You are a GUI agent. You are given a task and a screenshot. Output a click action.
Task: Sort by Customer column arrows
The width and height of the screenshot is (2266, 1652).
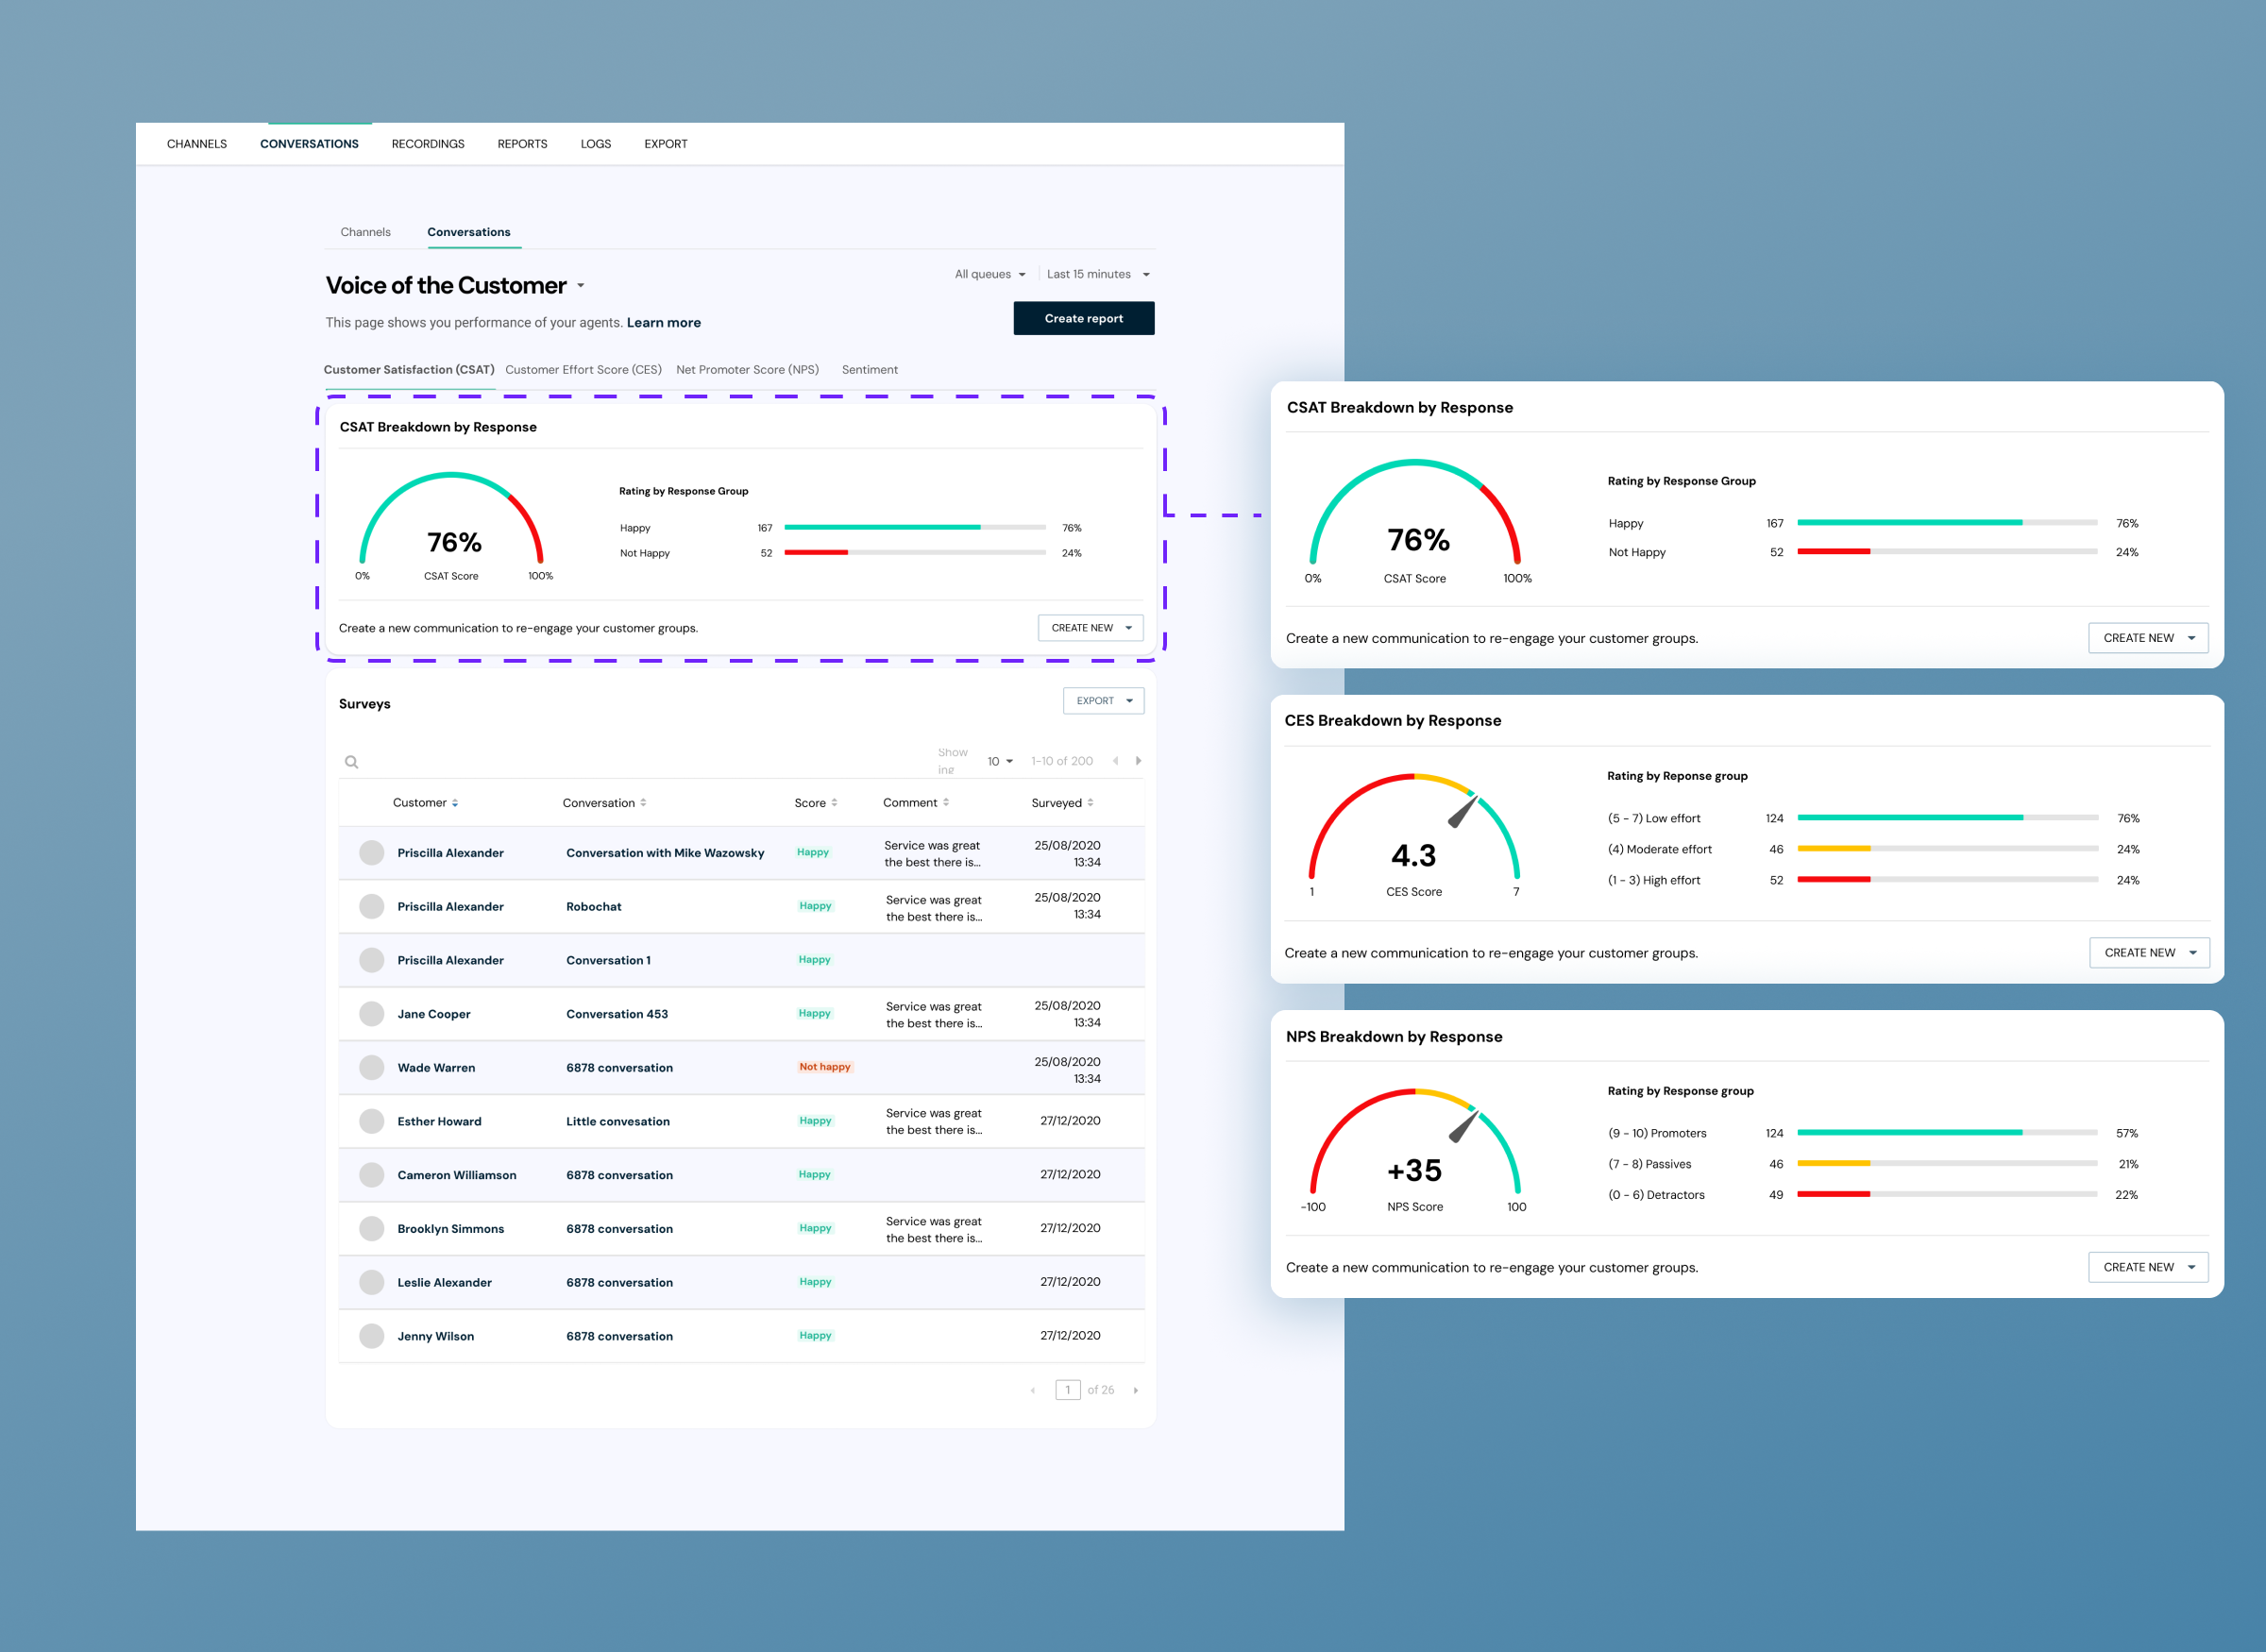[x=455, y=803]
